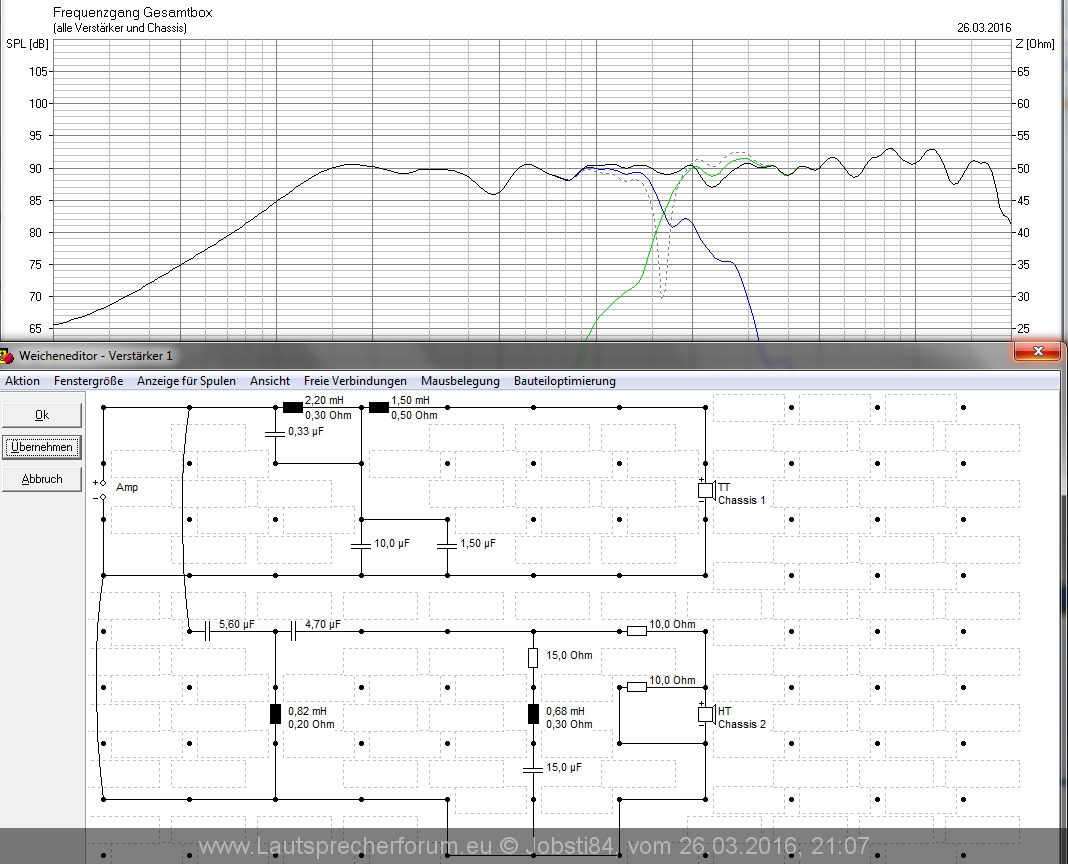Select the 0,68 mH inductor component
The width and height of the screenshot is (1068, 864).
[533, 713]
